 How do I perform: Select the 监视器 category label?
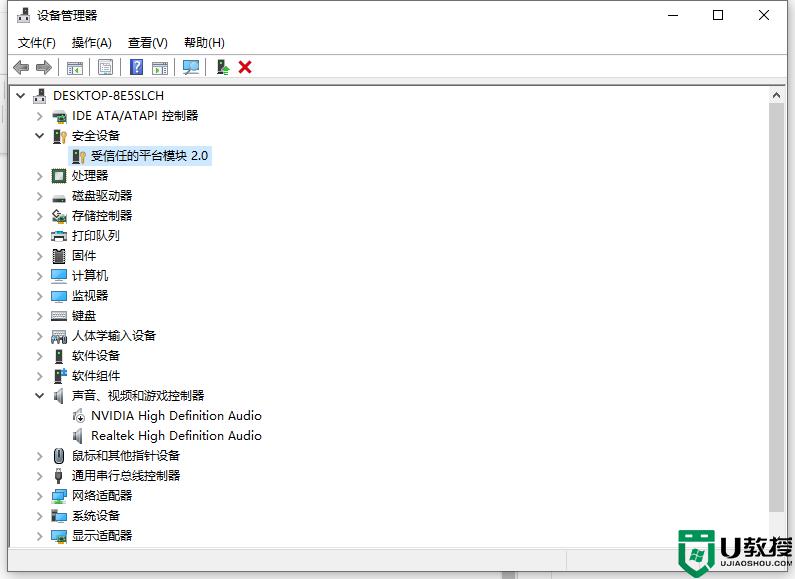pyautogui.click(x=90, y=296)
